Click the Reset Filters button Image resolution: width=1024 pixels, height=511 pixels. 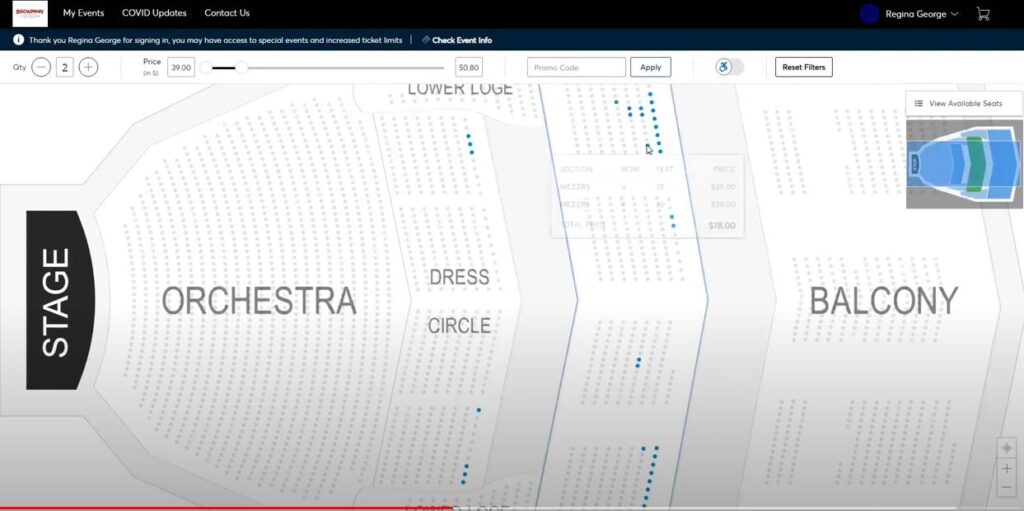pyautogui.click(x=803, y=67)
